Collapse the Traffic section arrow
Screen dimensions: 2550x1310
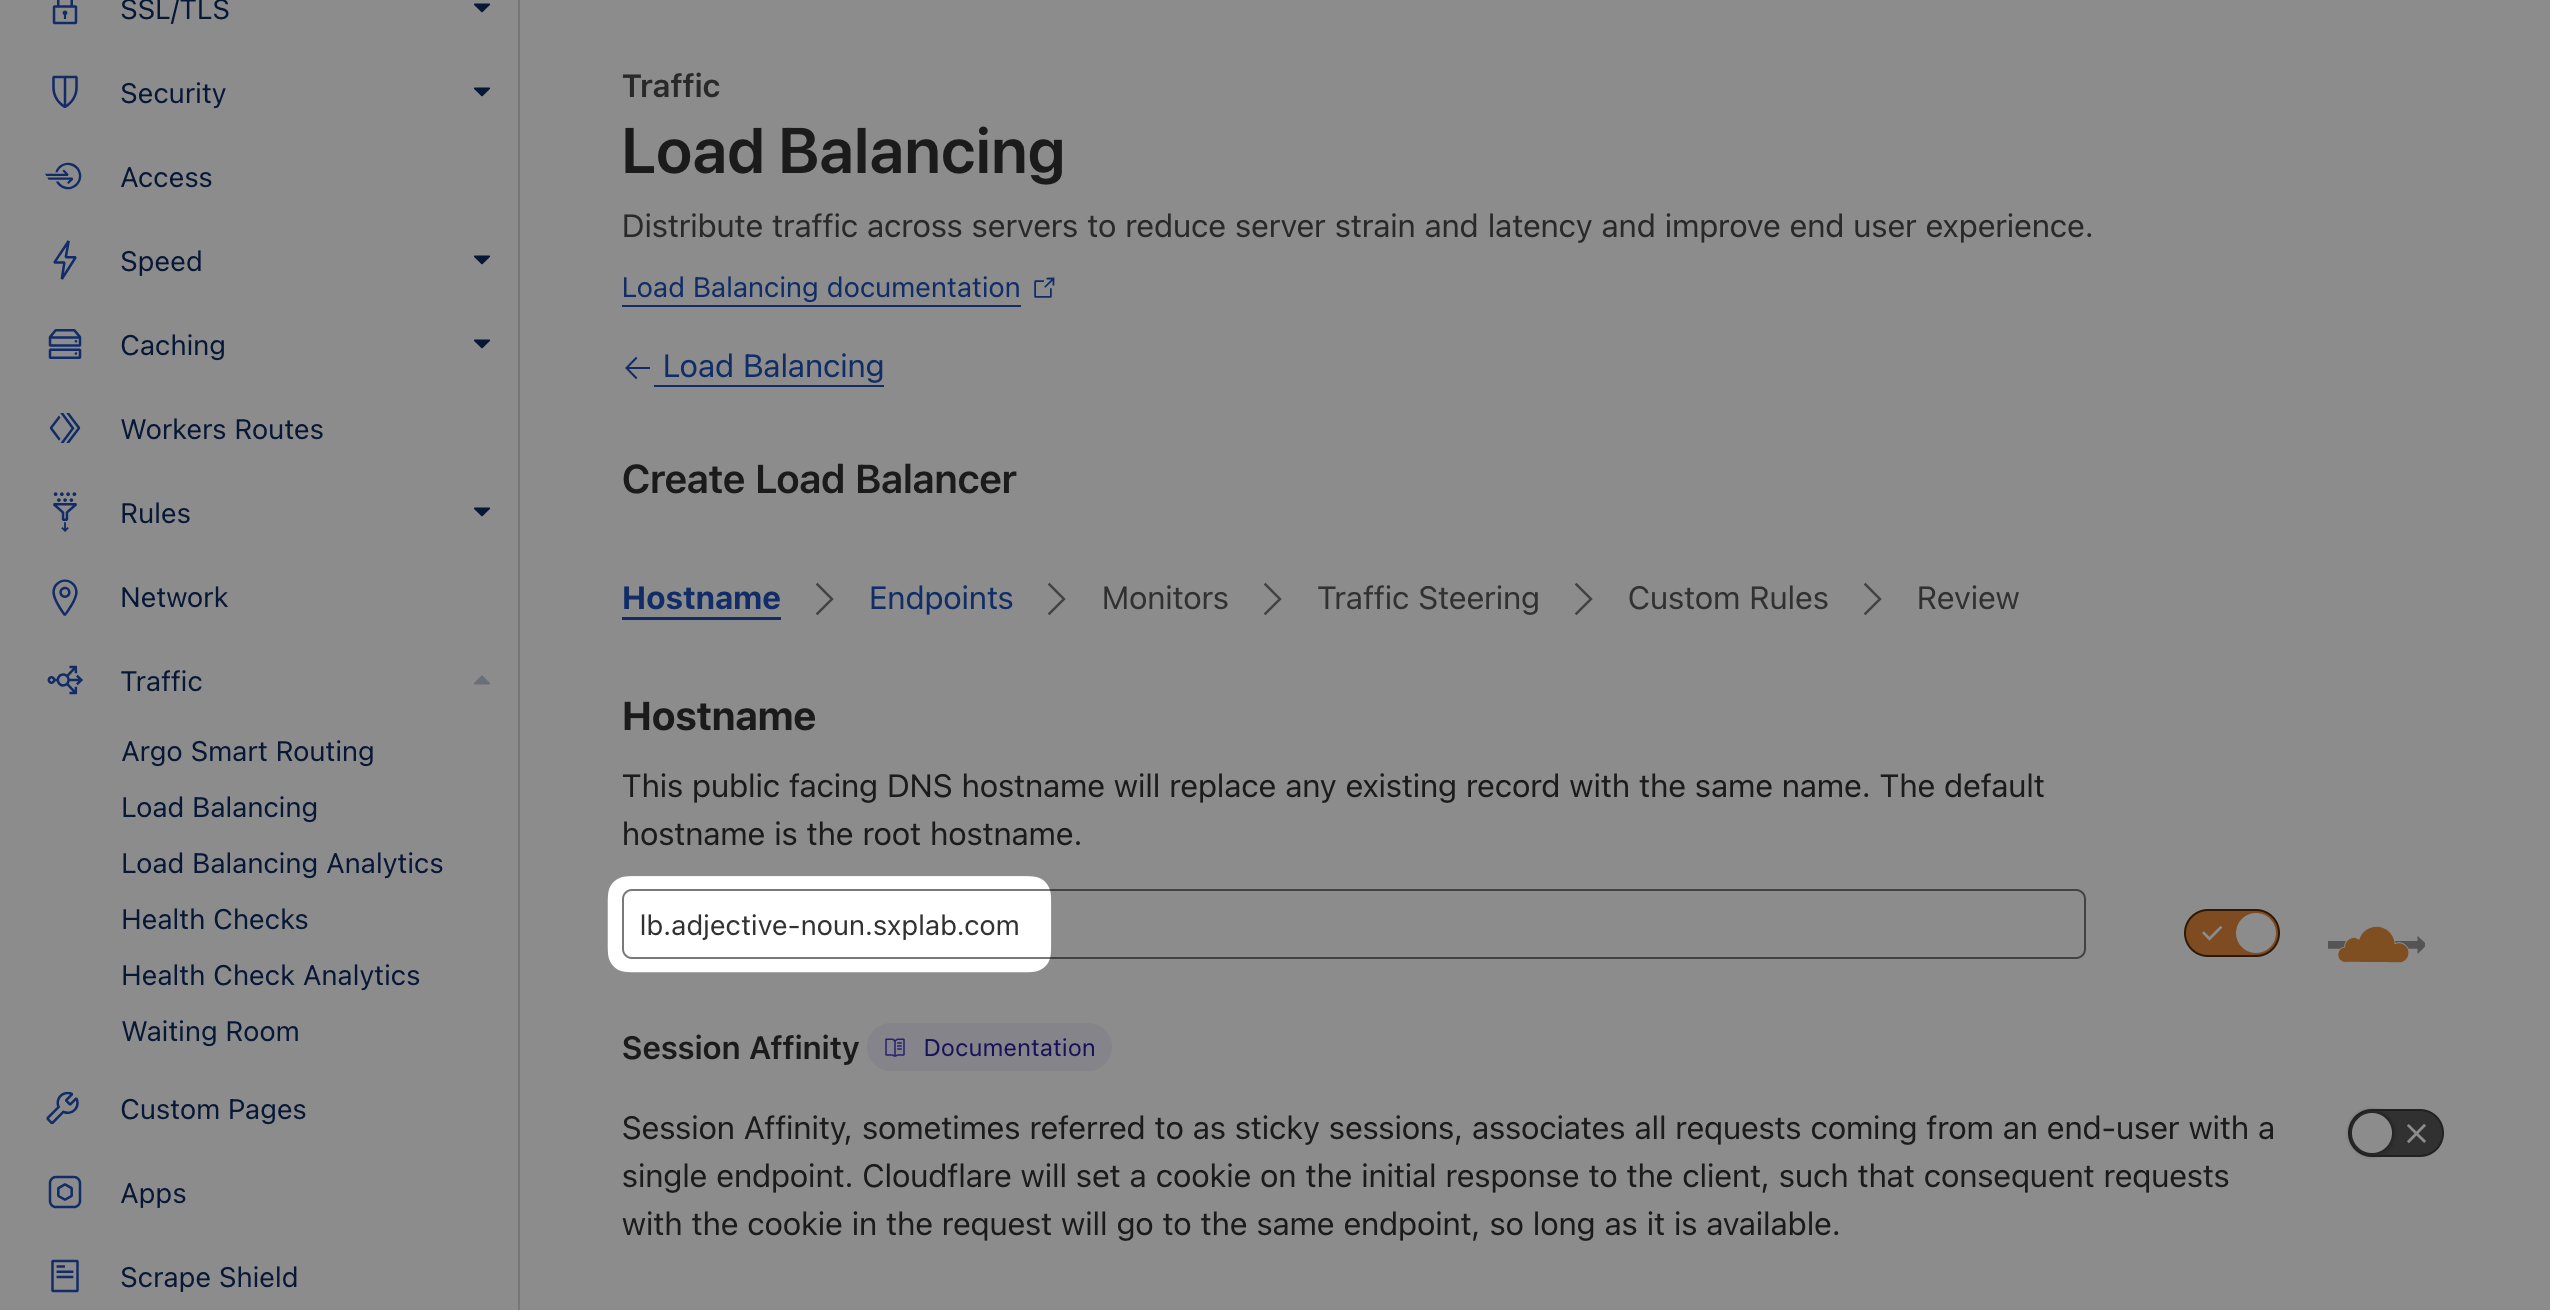tap(482, 681)
